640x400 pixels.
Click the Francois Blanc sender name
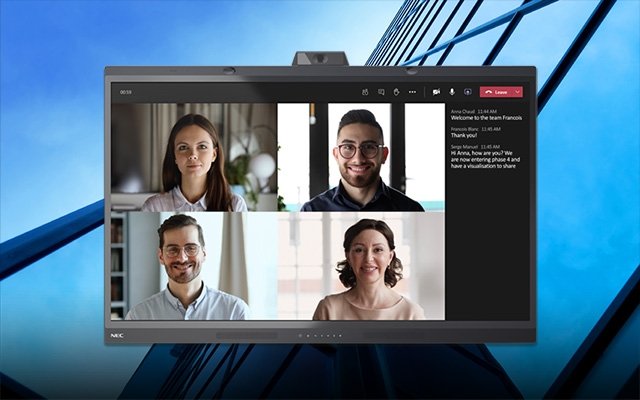465,128
